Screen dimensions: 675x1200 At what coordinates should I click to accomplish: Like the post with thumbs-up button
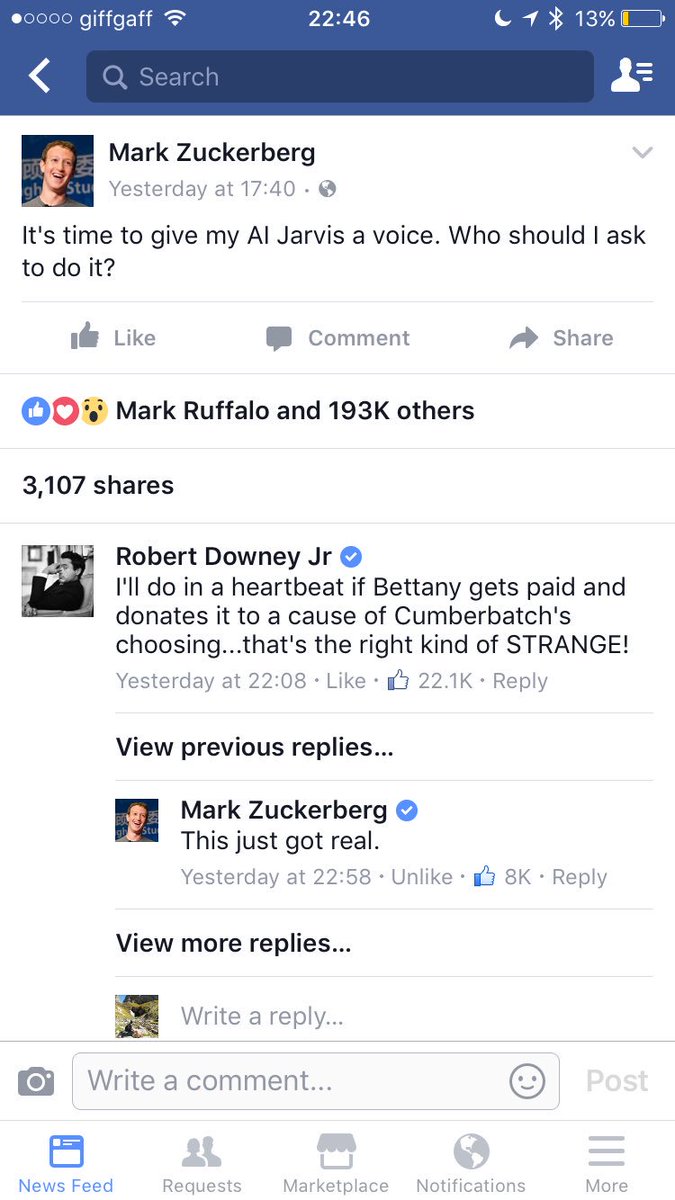click(x=113, y=338)
